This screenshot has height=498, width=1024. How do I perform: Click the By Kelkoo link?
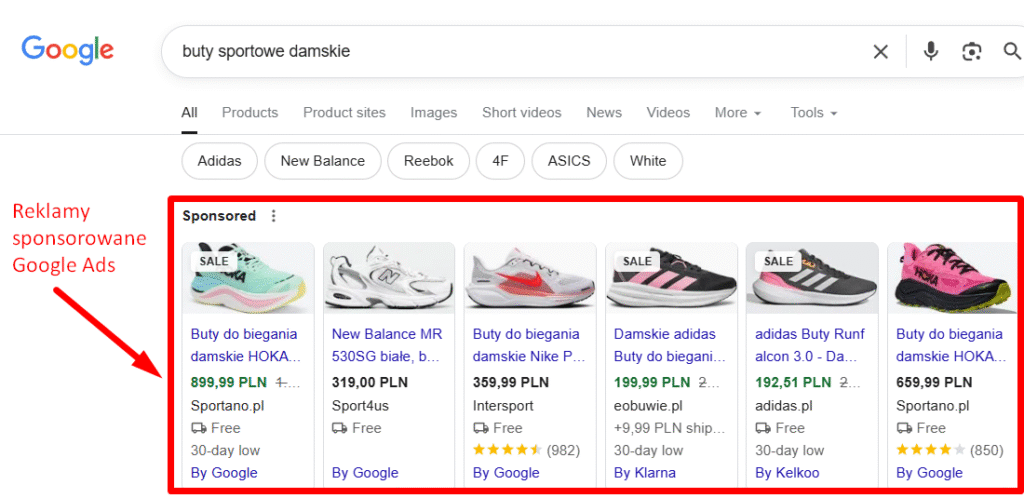(787, 473)
